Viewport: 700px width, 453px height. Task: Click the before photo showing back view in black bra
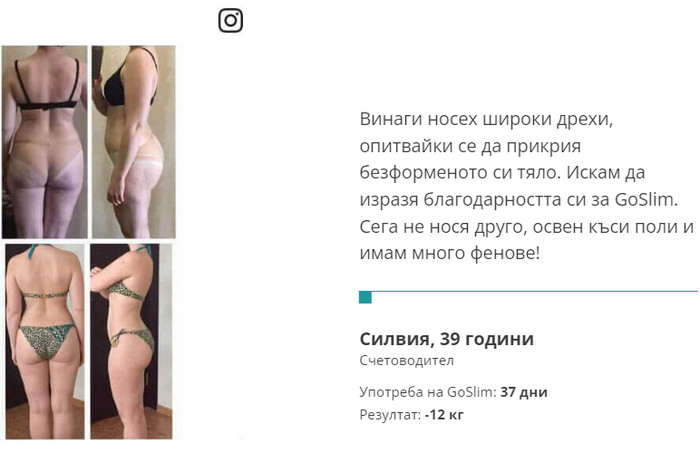[x=44, y=141]
